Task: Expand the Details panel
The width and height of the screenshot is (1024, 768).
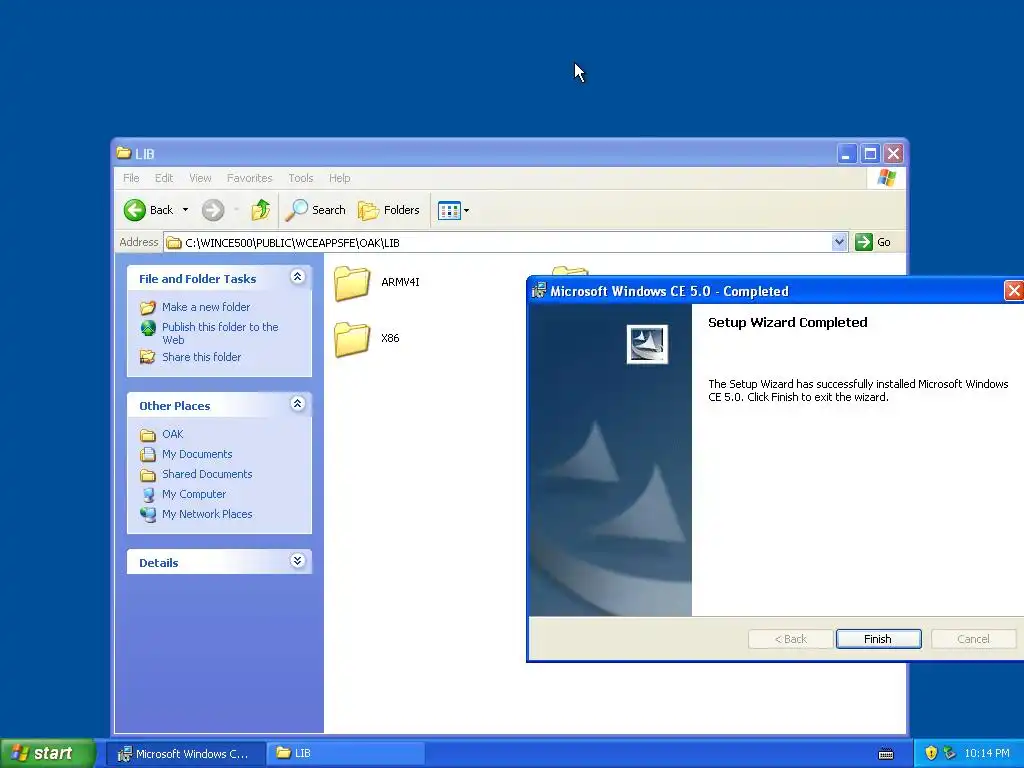Action: [297, 561]
